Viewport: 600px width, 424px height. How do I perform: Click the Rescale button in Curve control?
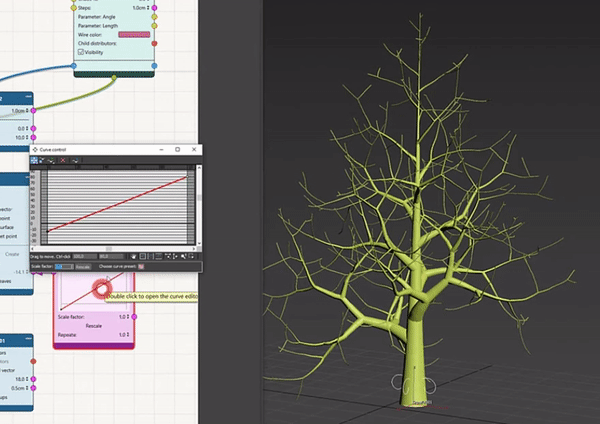click(x=83, y=267)
